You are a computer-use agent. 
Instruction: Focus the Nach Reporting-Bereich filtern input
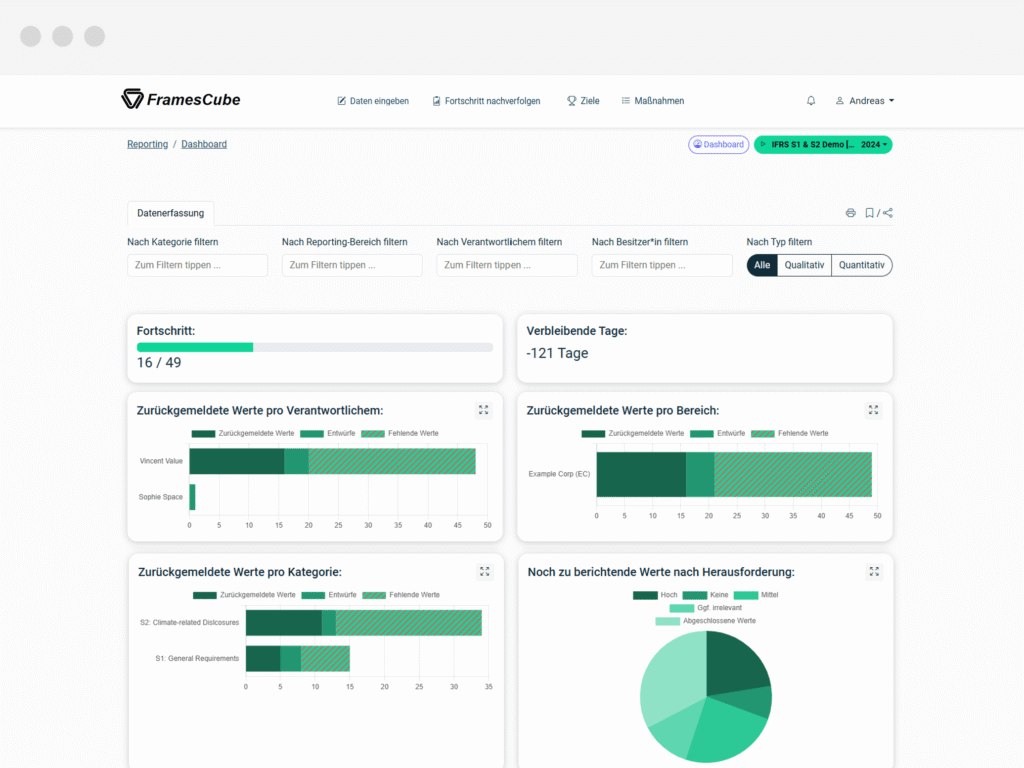(352, 265)
